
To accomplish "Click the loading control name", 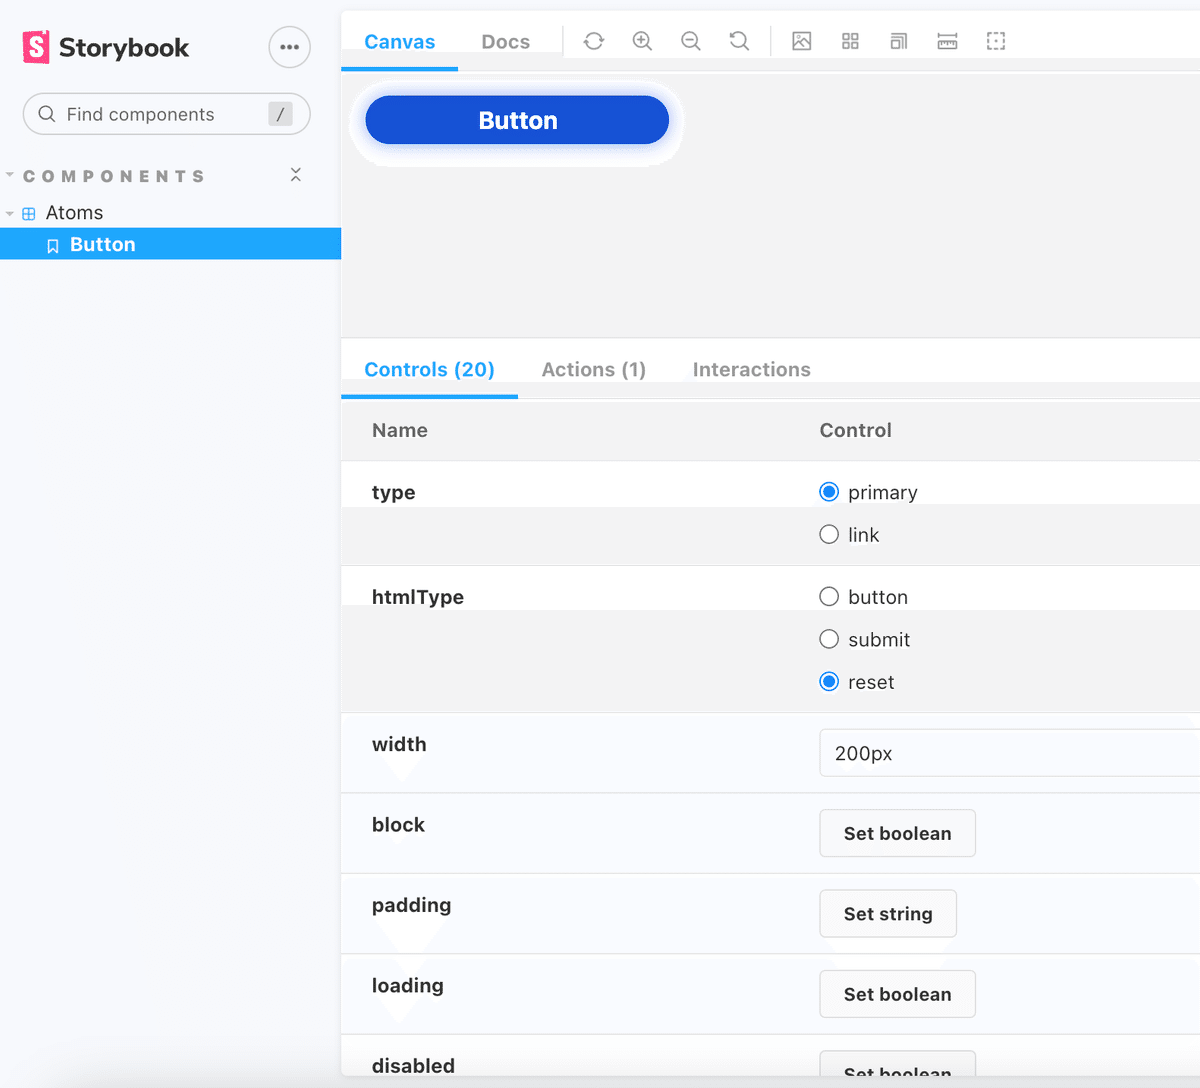I will tap(407, 986).
